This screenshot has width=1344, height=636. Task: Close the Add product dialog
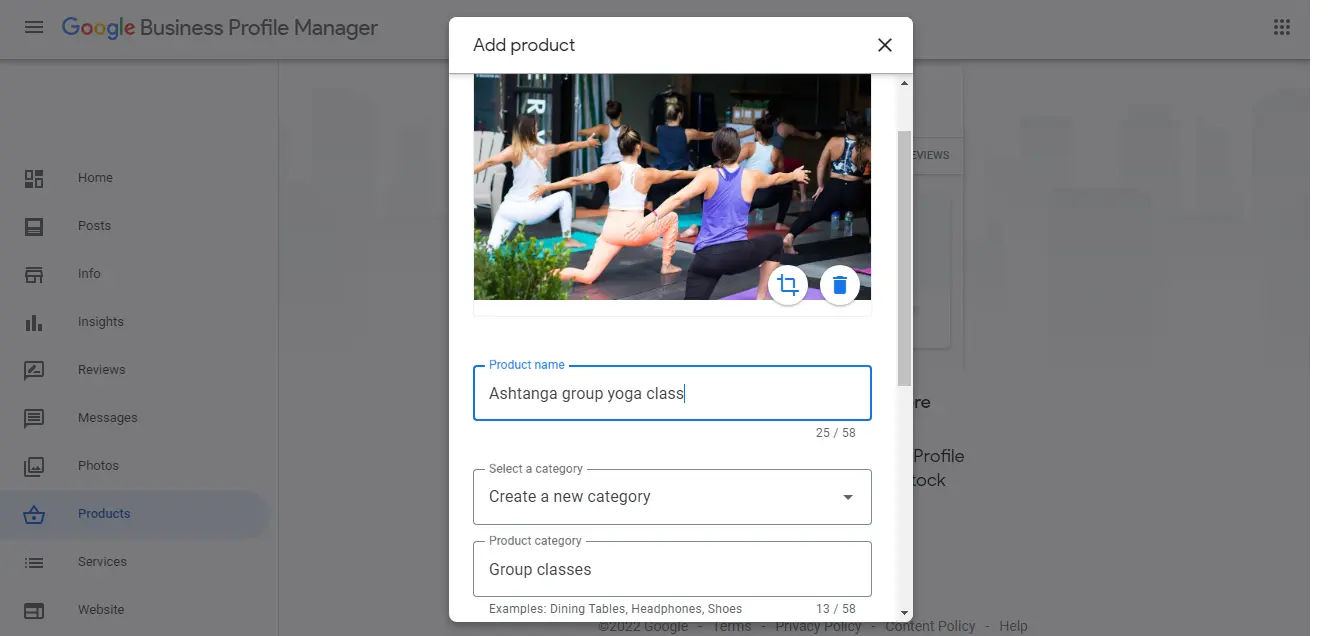point(884,45)
